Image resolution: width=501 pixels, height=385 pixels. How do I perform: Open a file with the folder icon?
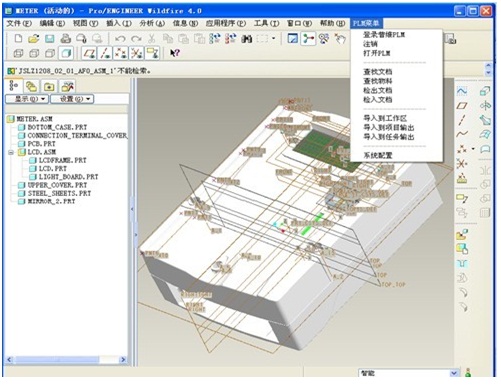33,39
